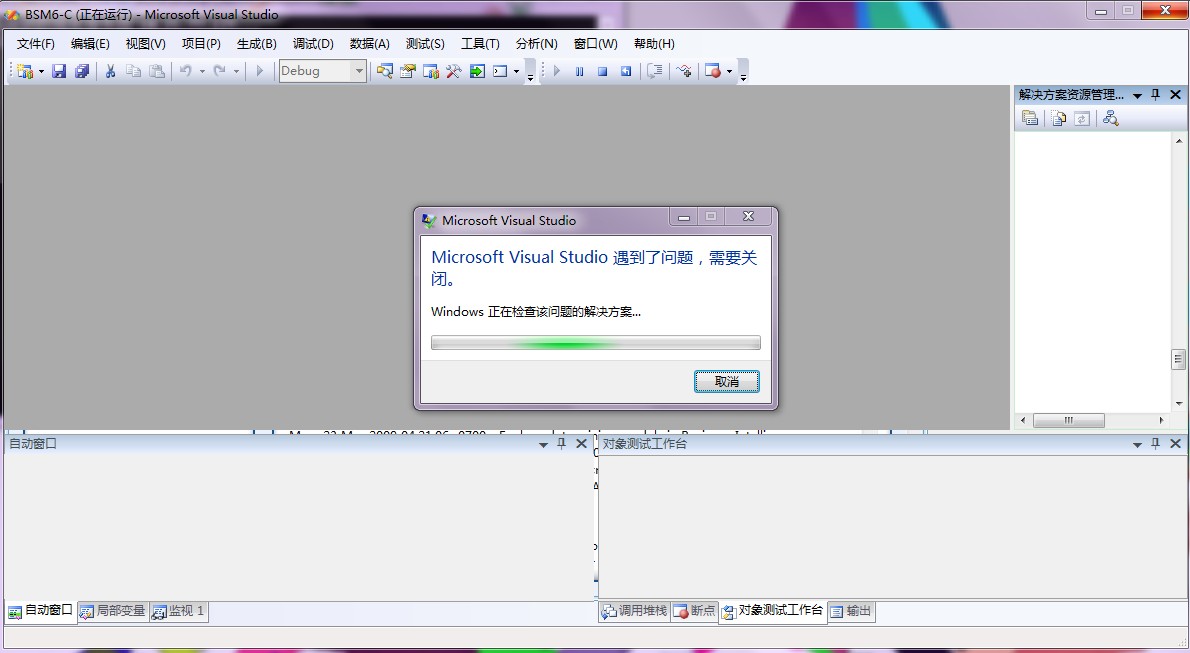
Task: Click the Restart debugging icon
Action: (x=626, y=71)
